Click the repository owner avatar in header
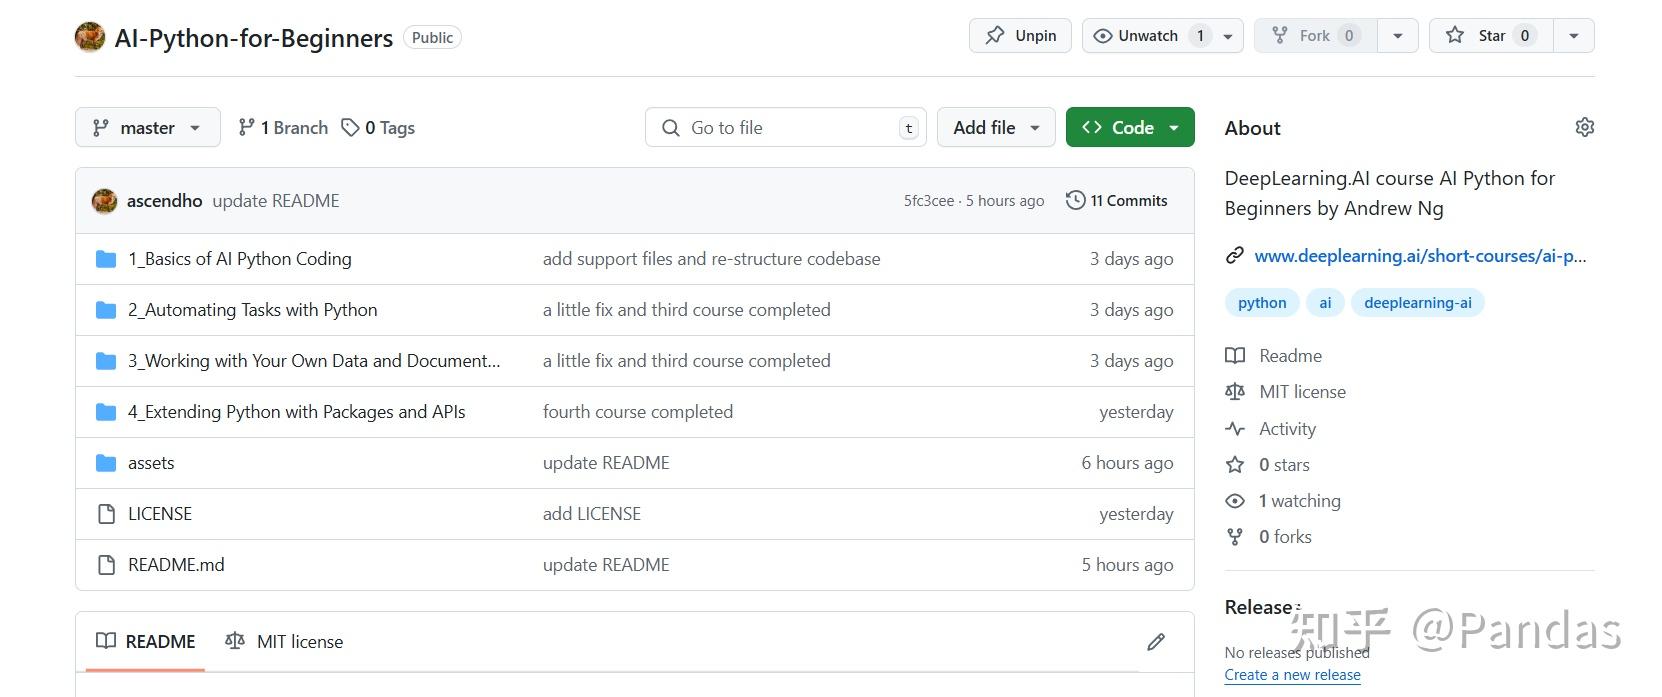 [x=90, y=38]
